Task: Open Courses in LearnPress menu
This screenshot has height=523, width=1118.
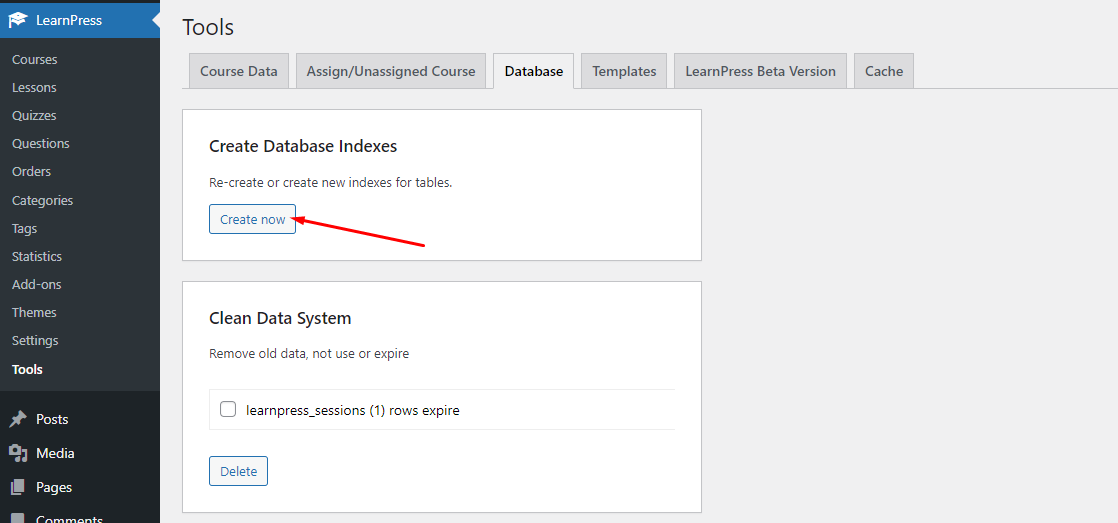Action: point(34,60)
